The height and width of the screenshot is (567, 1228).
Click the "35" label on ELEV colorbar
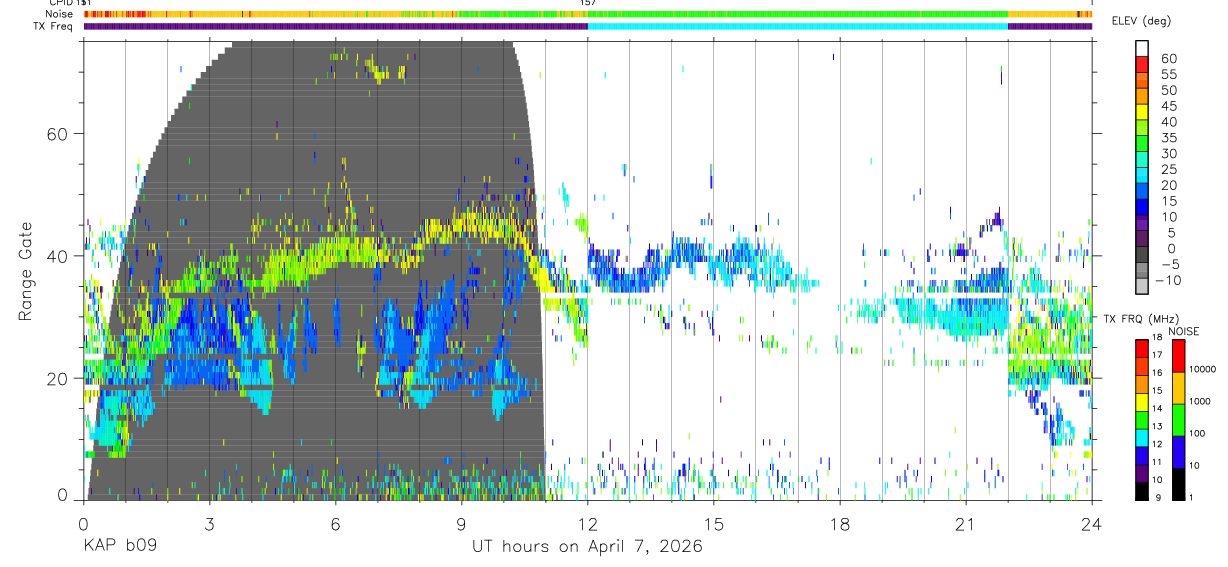coord(1168,138)
